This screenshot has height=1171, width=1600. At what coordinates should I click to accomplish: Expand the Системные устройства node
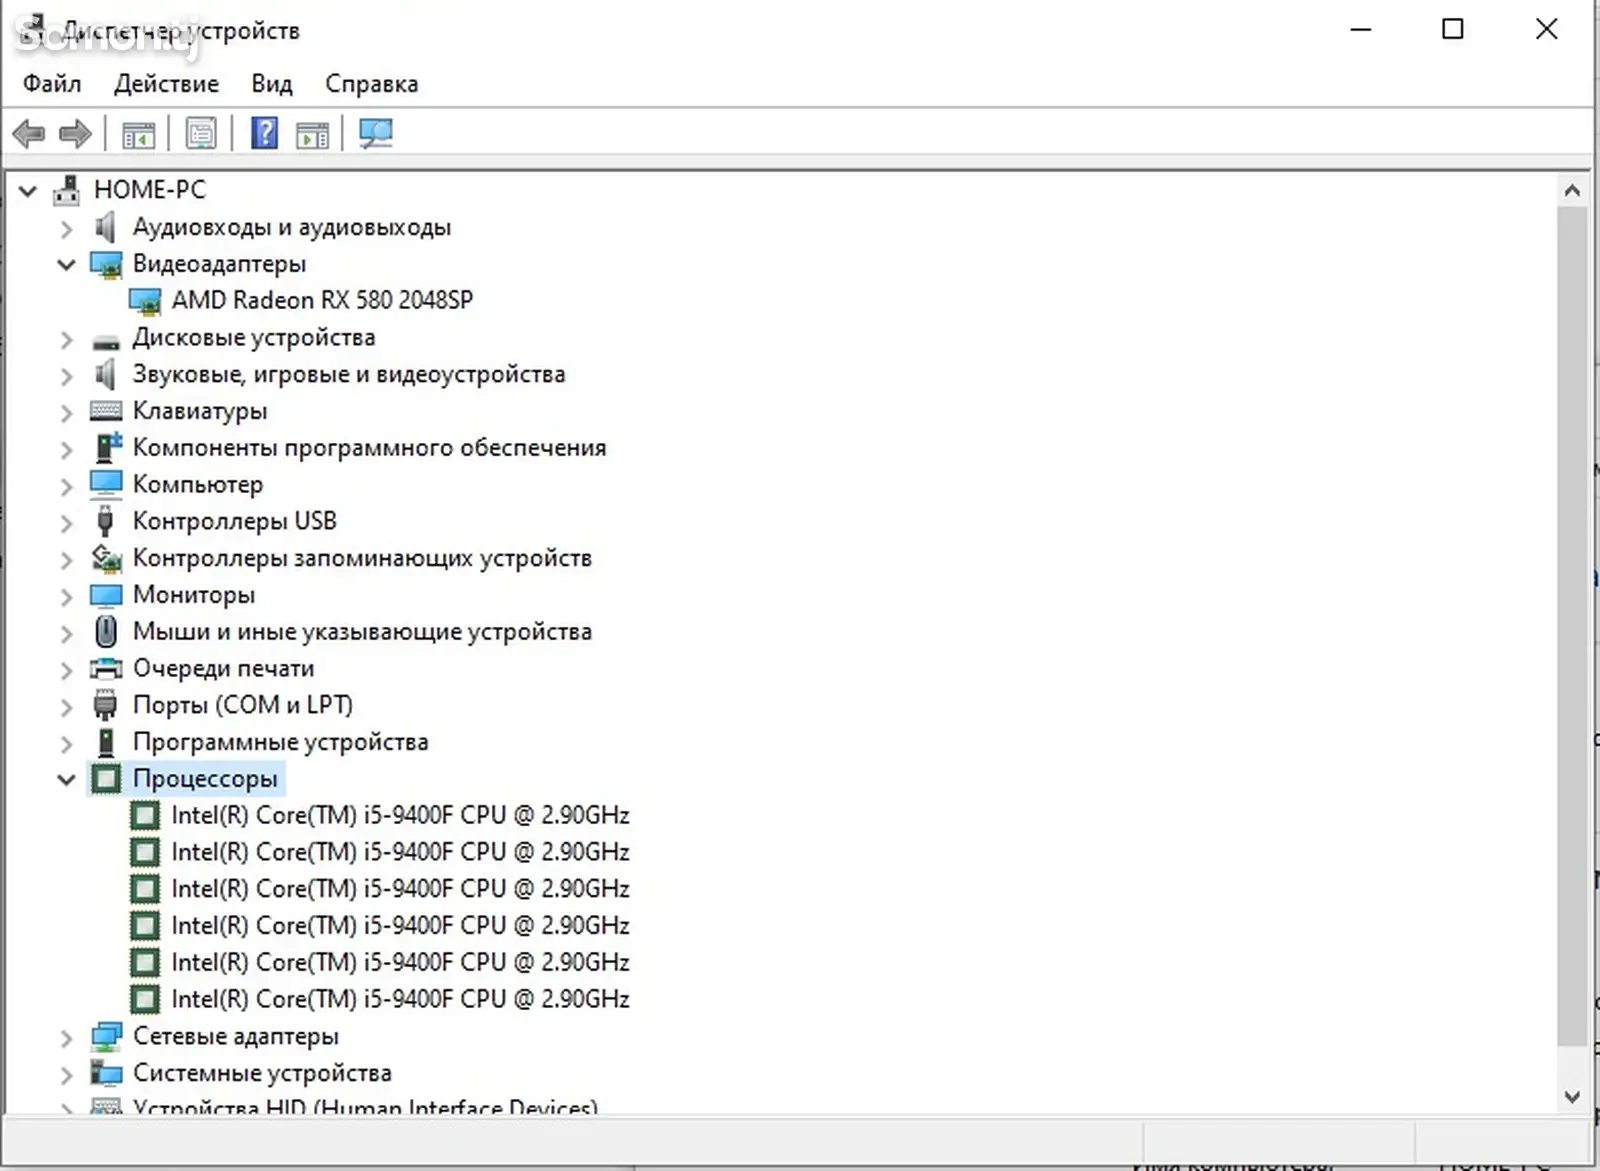coord(66,1074)
